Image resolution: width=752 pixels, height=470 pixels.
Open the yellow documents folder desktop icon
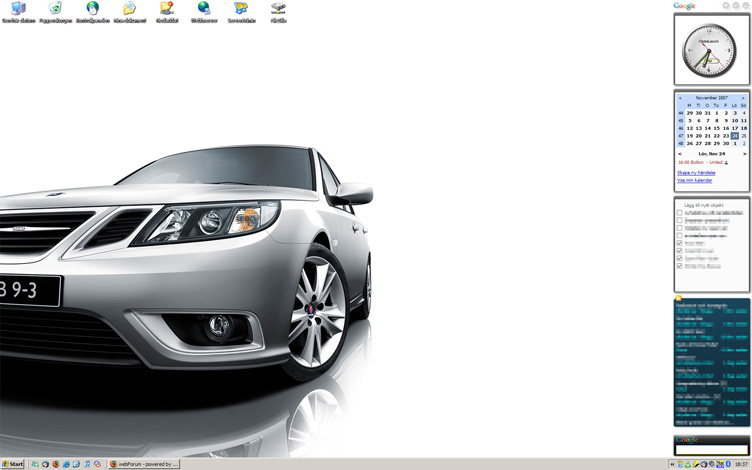[x=129, y=8]
